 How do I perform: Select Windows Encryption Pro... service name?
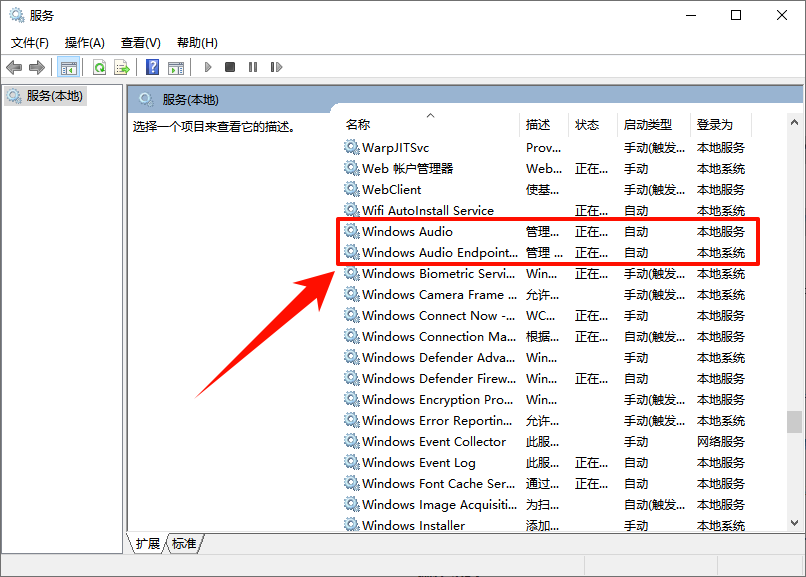pos(437,400)
